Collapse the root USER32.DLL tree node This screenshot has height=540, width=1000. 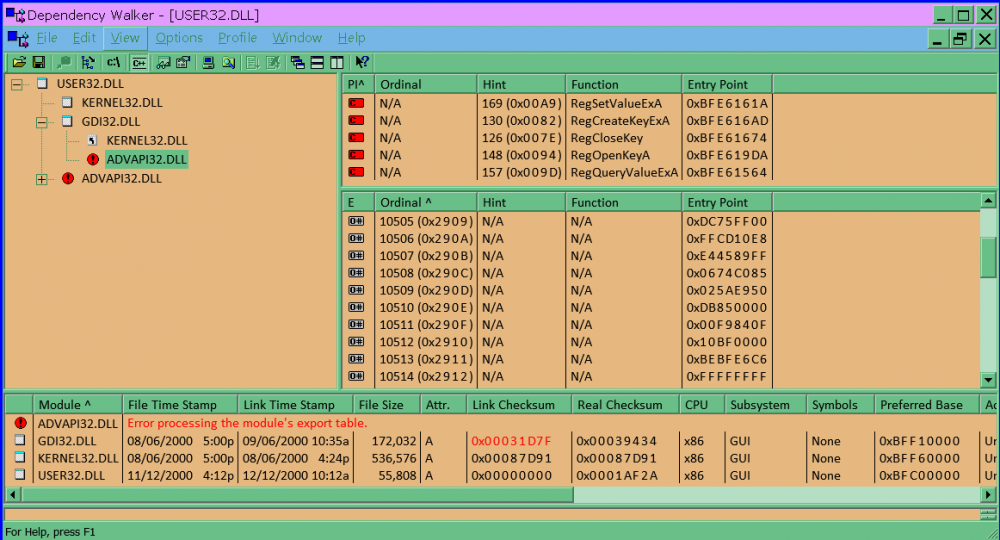(17, 84)
